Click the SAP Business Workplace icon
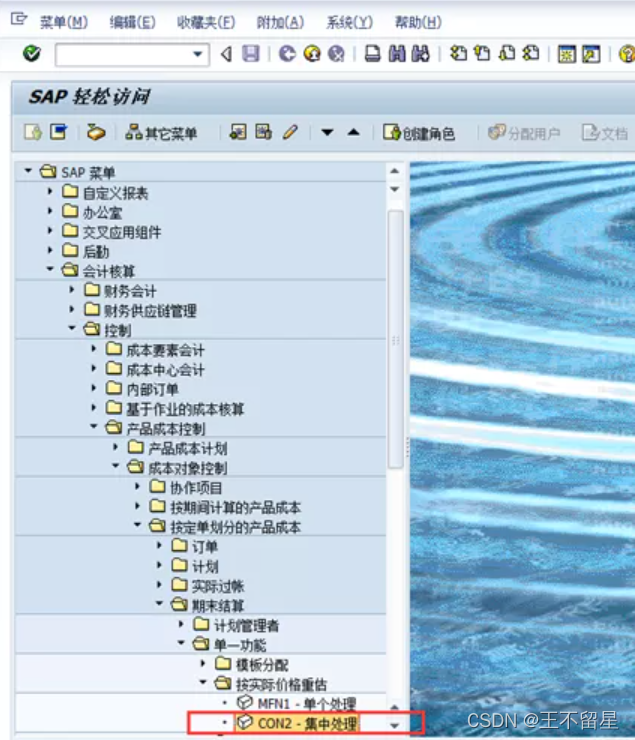 pos(96,132)
